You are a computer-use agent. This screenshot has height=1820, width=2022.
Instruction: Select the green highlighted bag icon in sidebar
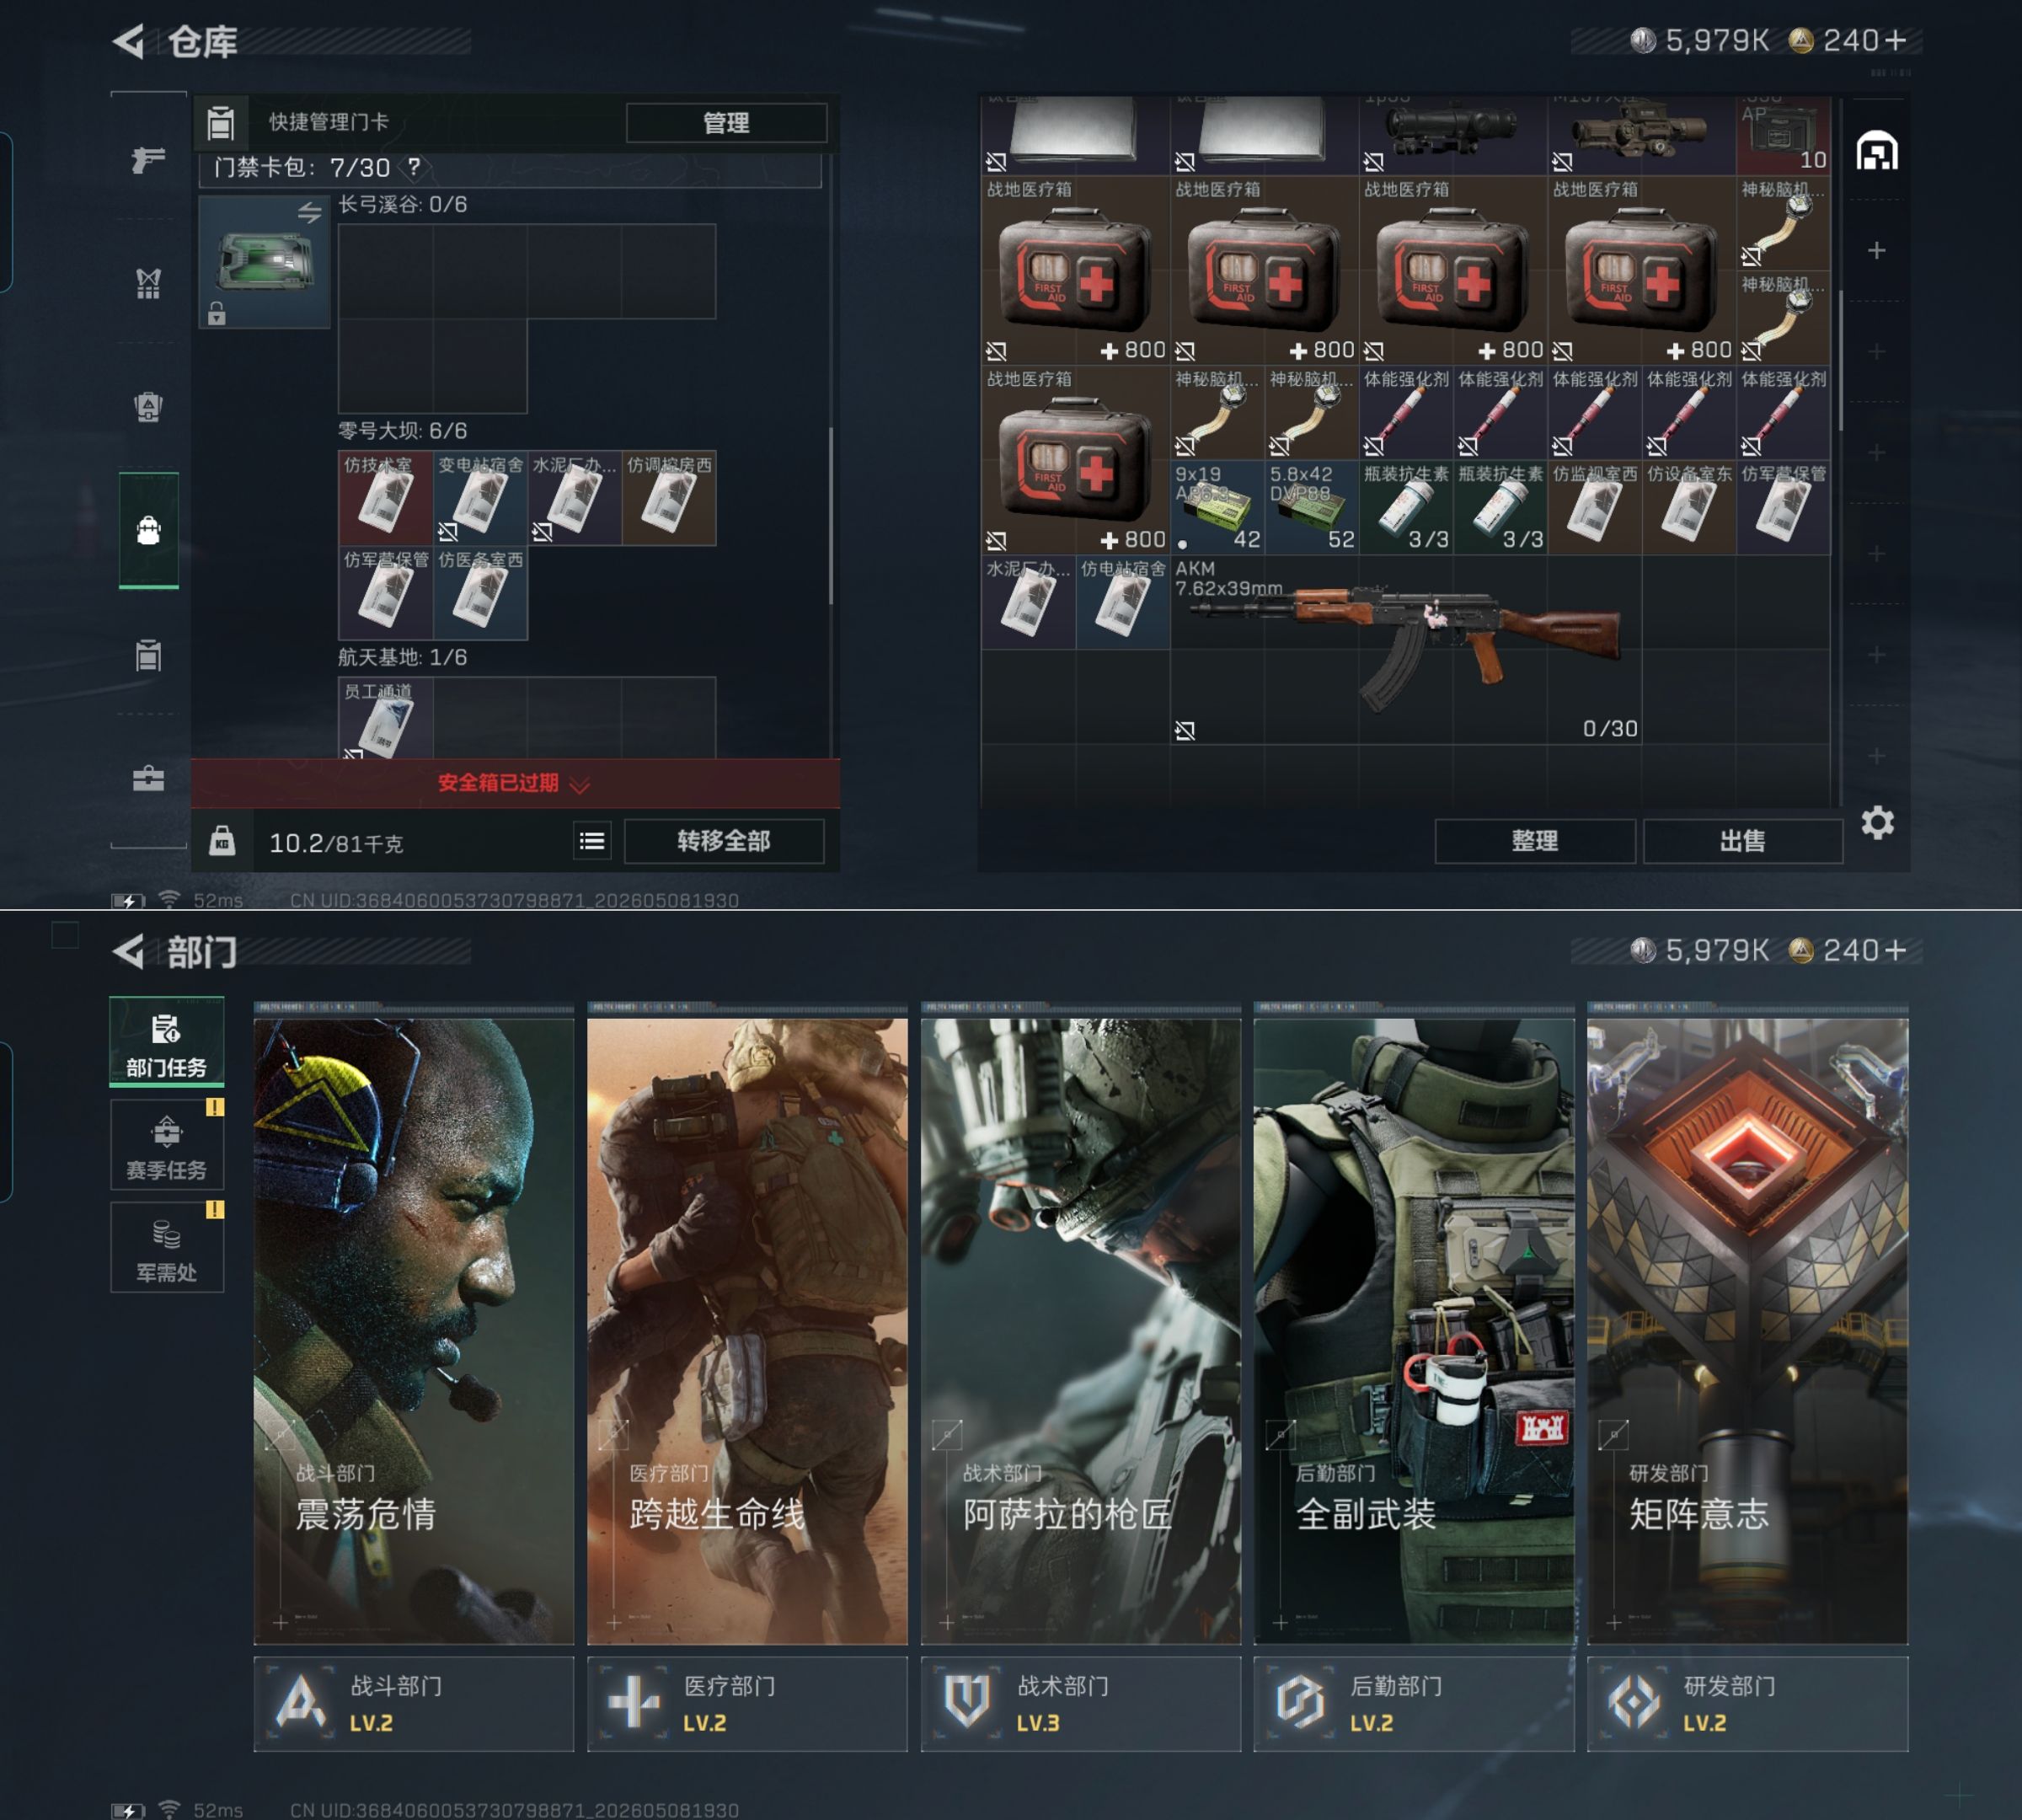[x=148, y=530]
